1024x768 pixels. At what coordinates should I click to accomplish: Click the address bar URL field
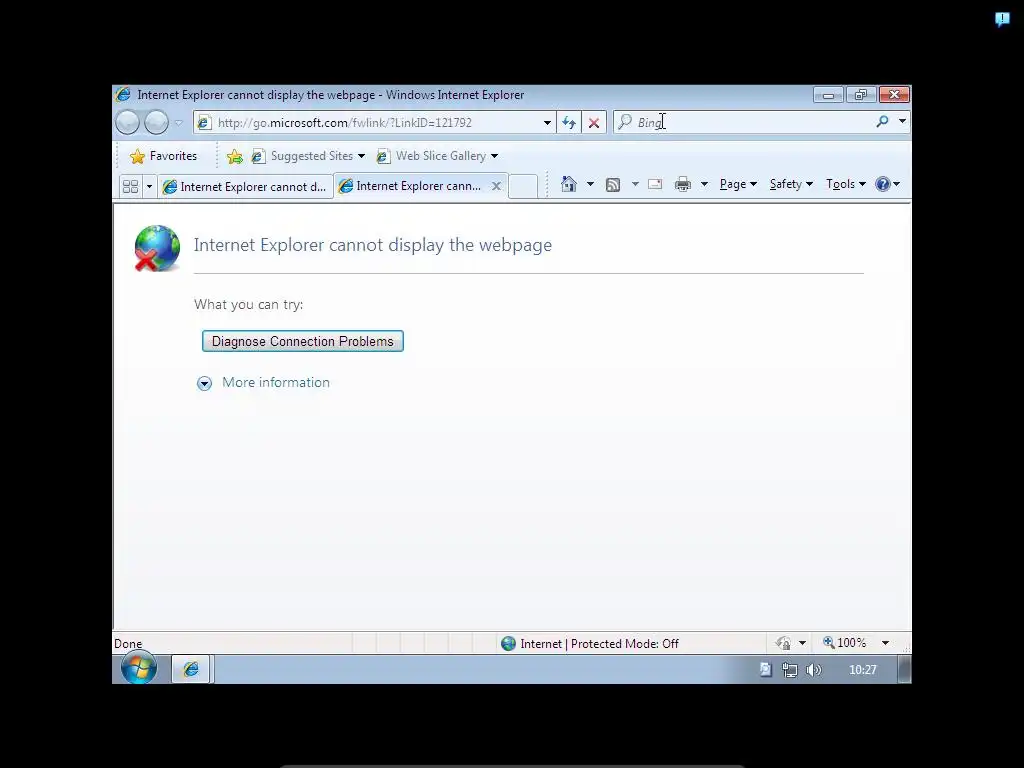point(374,122)
